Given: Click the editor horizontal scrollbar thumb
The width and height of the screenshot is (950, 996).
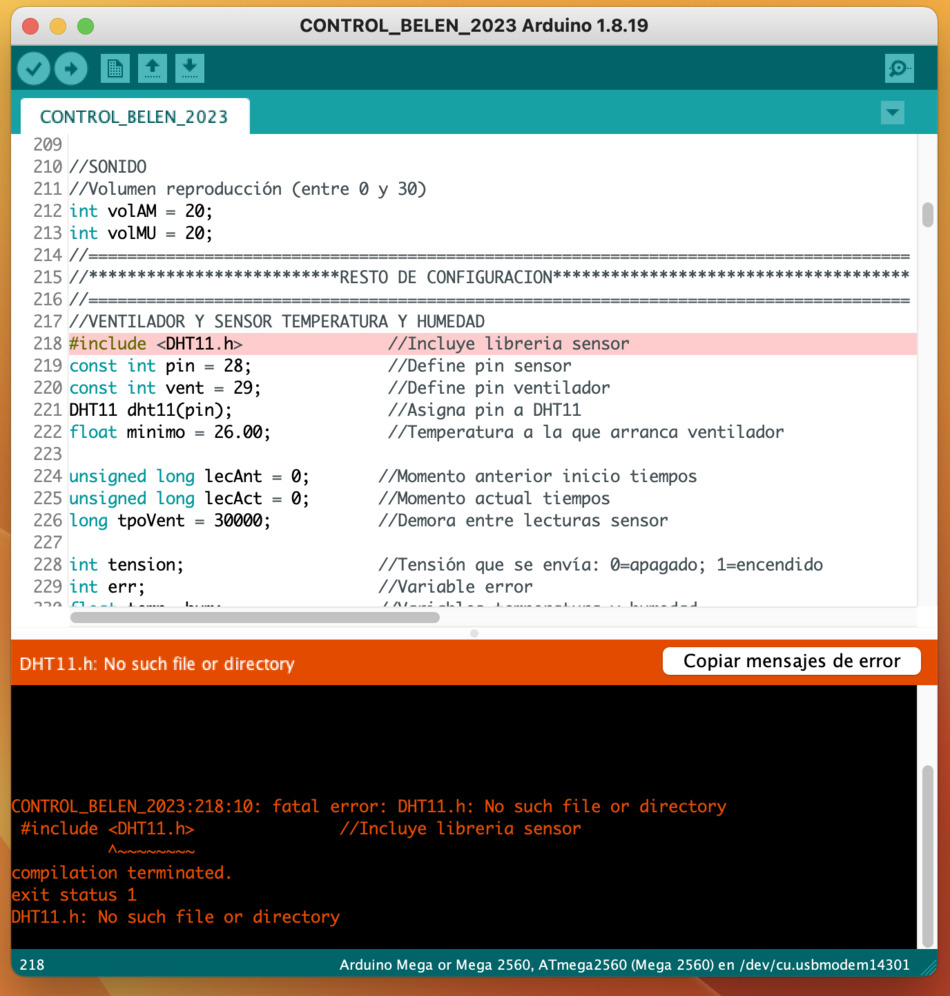Looking at the screenshot, I should [x=255, y=617].
